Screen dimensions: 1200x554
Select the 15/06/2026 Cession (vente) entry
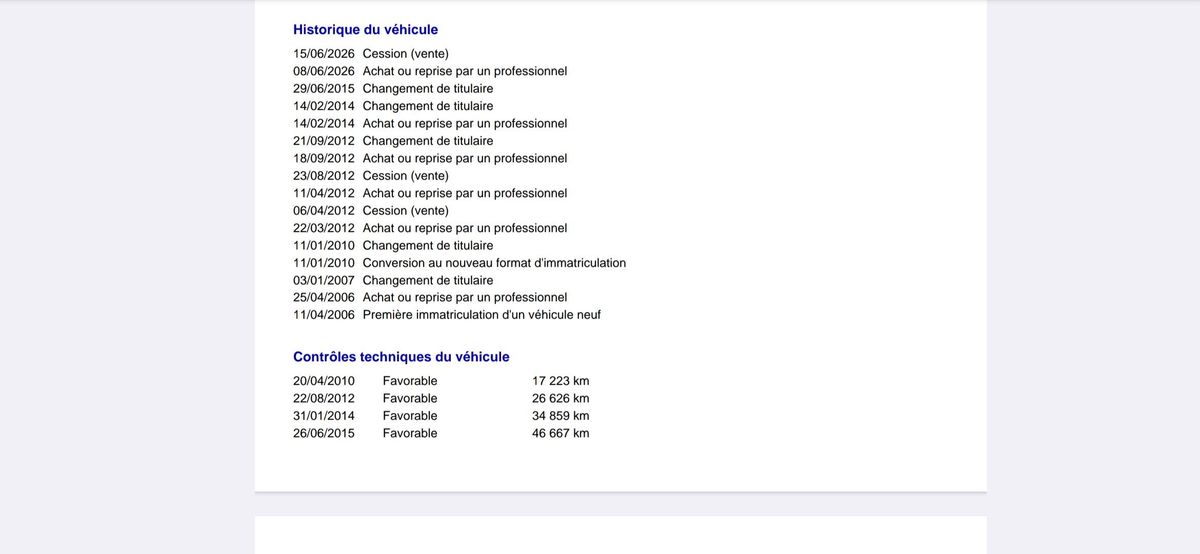(371, 54)
